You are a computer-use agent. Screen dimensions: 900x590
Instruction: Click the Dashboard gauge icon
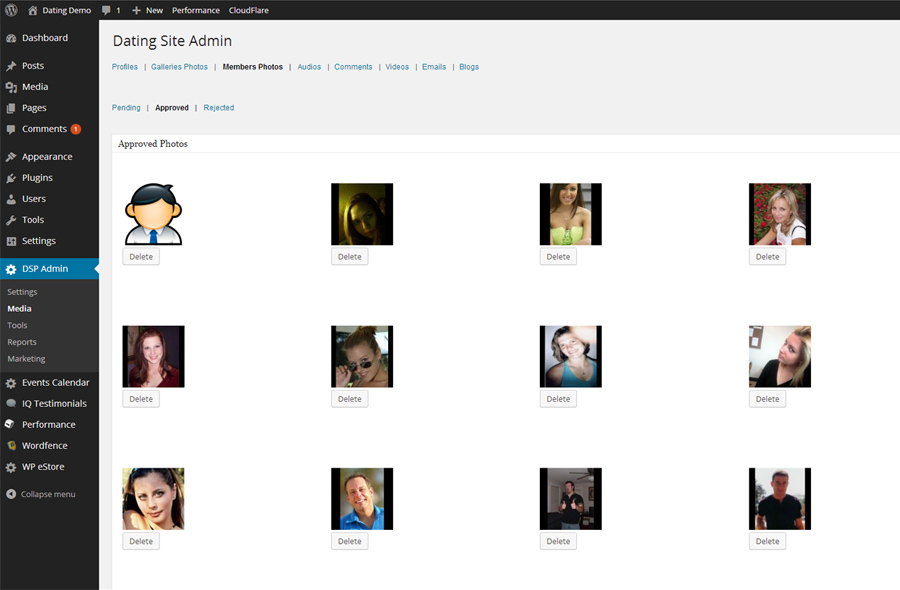(x=11, y=38)
